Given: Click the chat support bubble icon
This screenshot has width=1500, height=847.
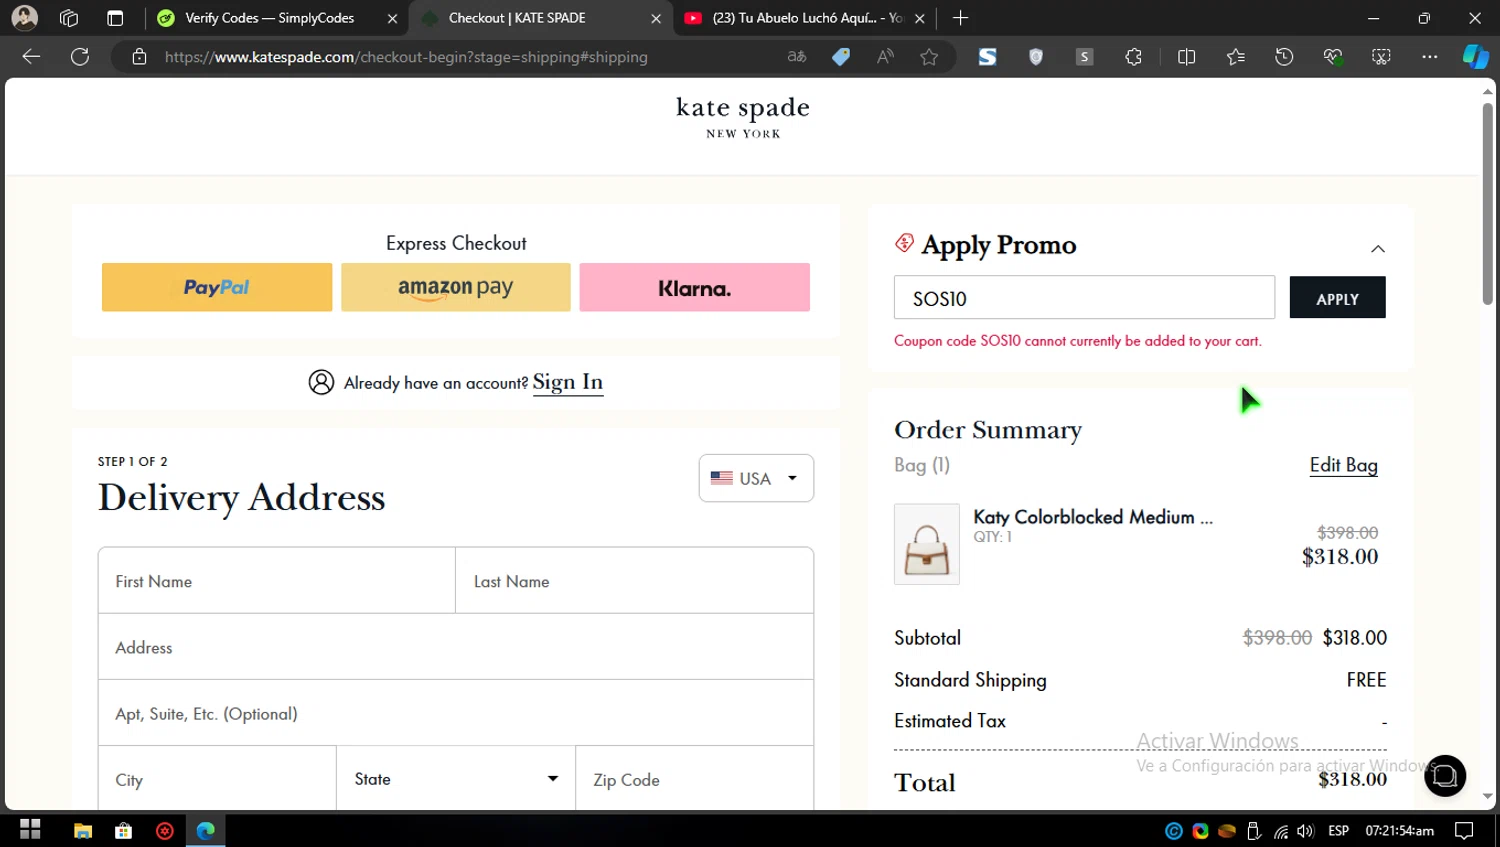Looking at the screenshot, I should coord(1444,776).
